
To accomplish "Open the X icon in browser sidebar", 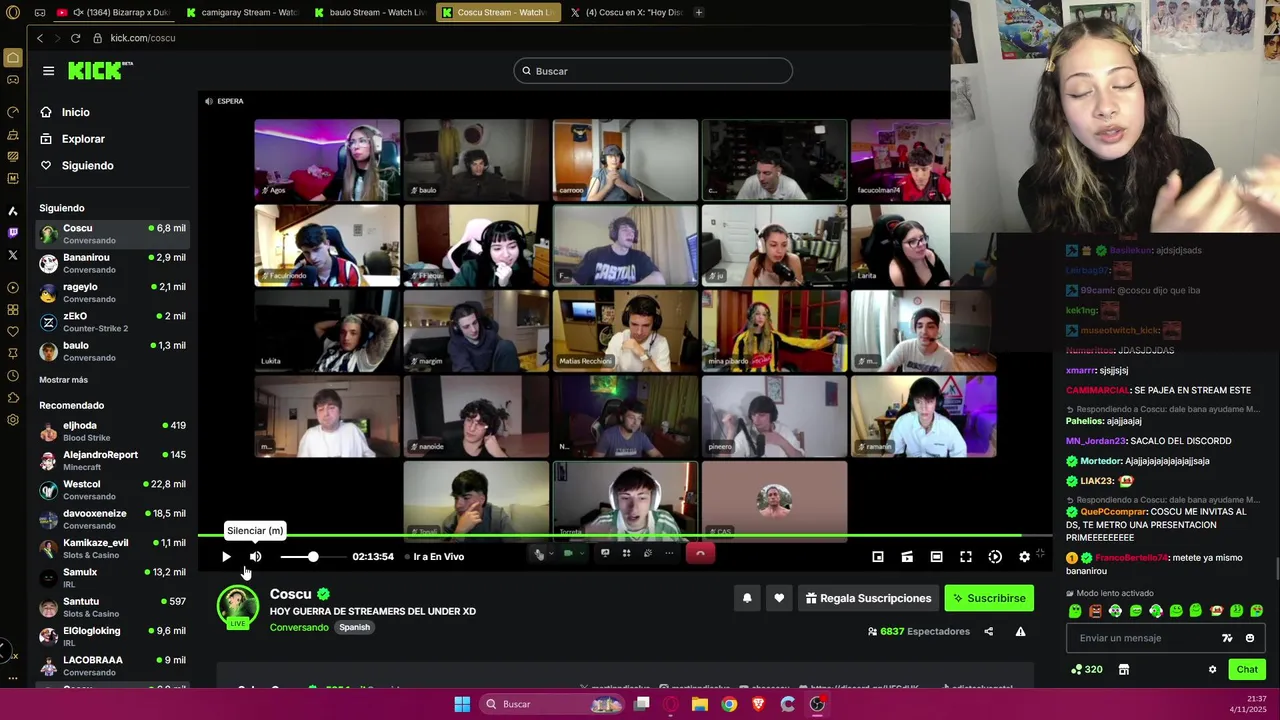I will (x=13, y=255).
